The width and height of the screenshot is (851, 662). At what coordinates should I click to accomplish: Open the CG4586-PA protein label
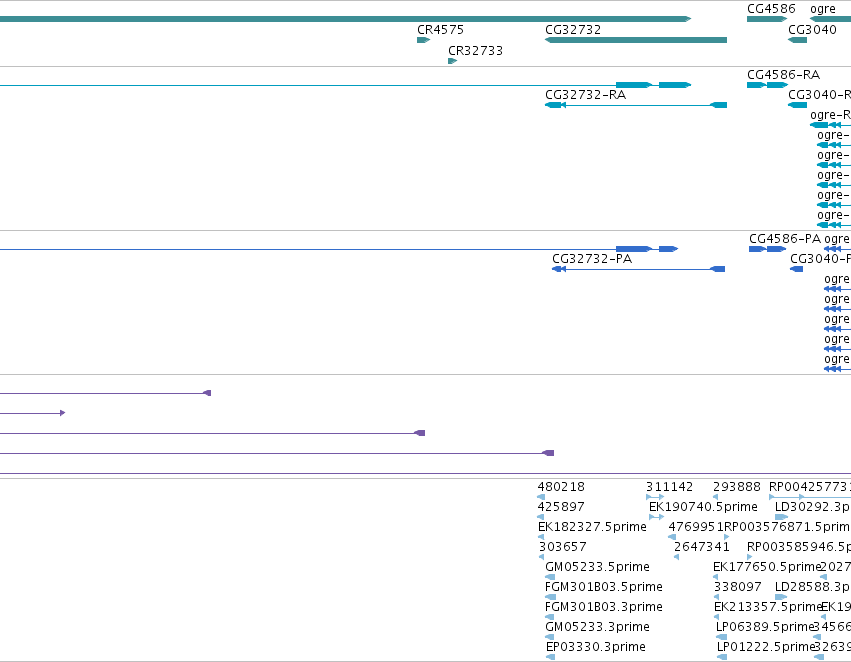[785, 239]
